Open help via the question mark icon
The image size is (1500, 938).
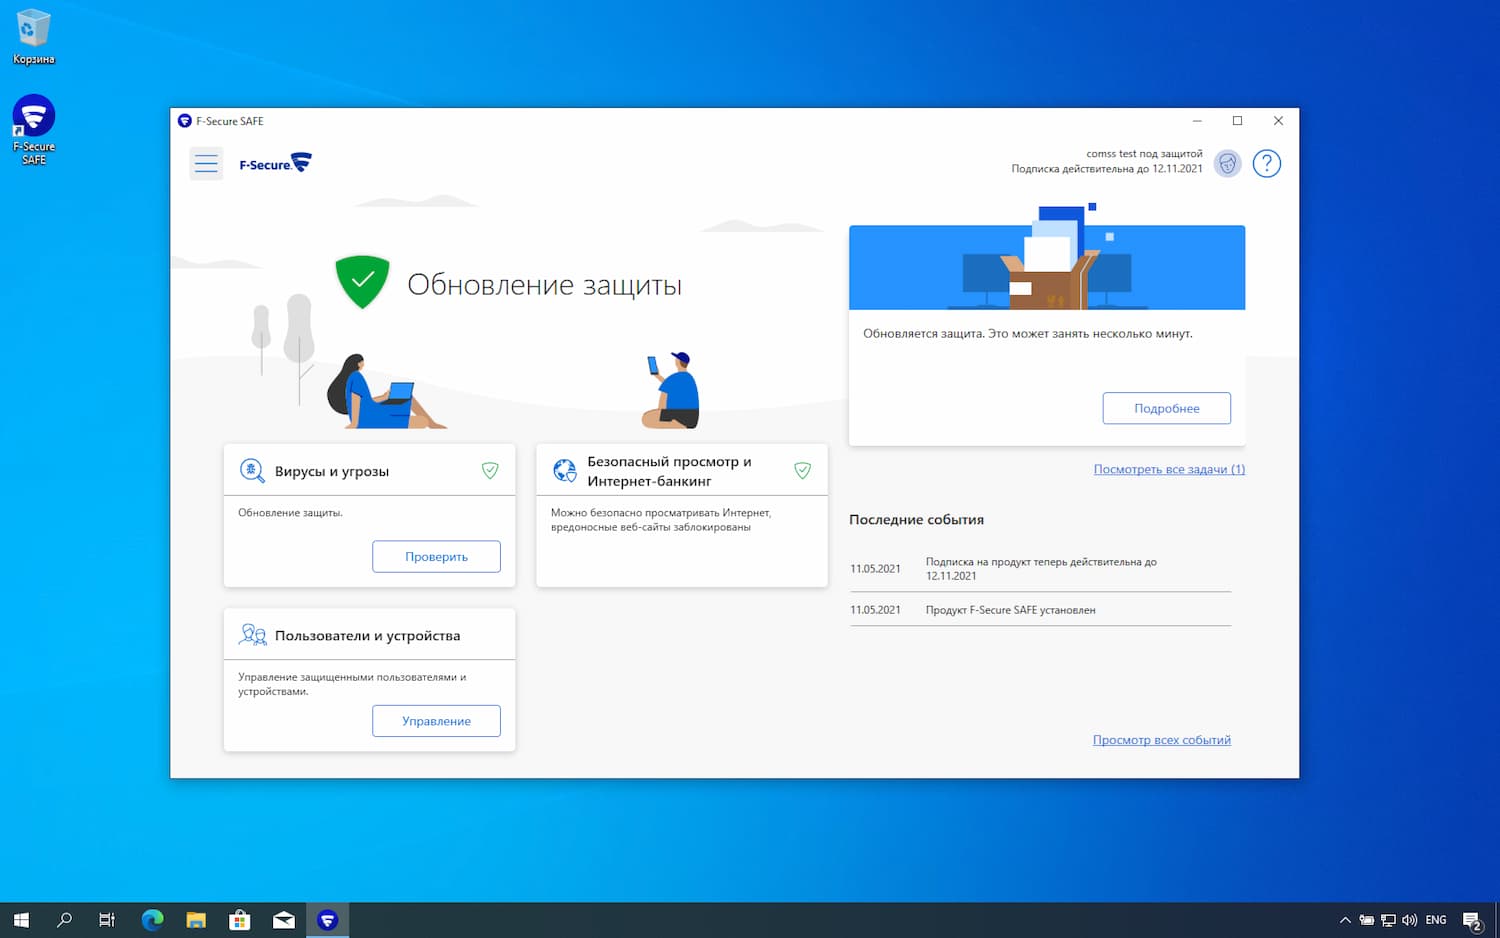click(1266, 163)
